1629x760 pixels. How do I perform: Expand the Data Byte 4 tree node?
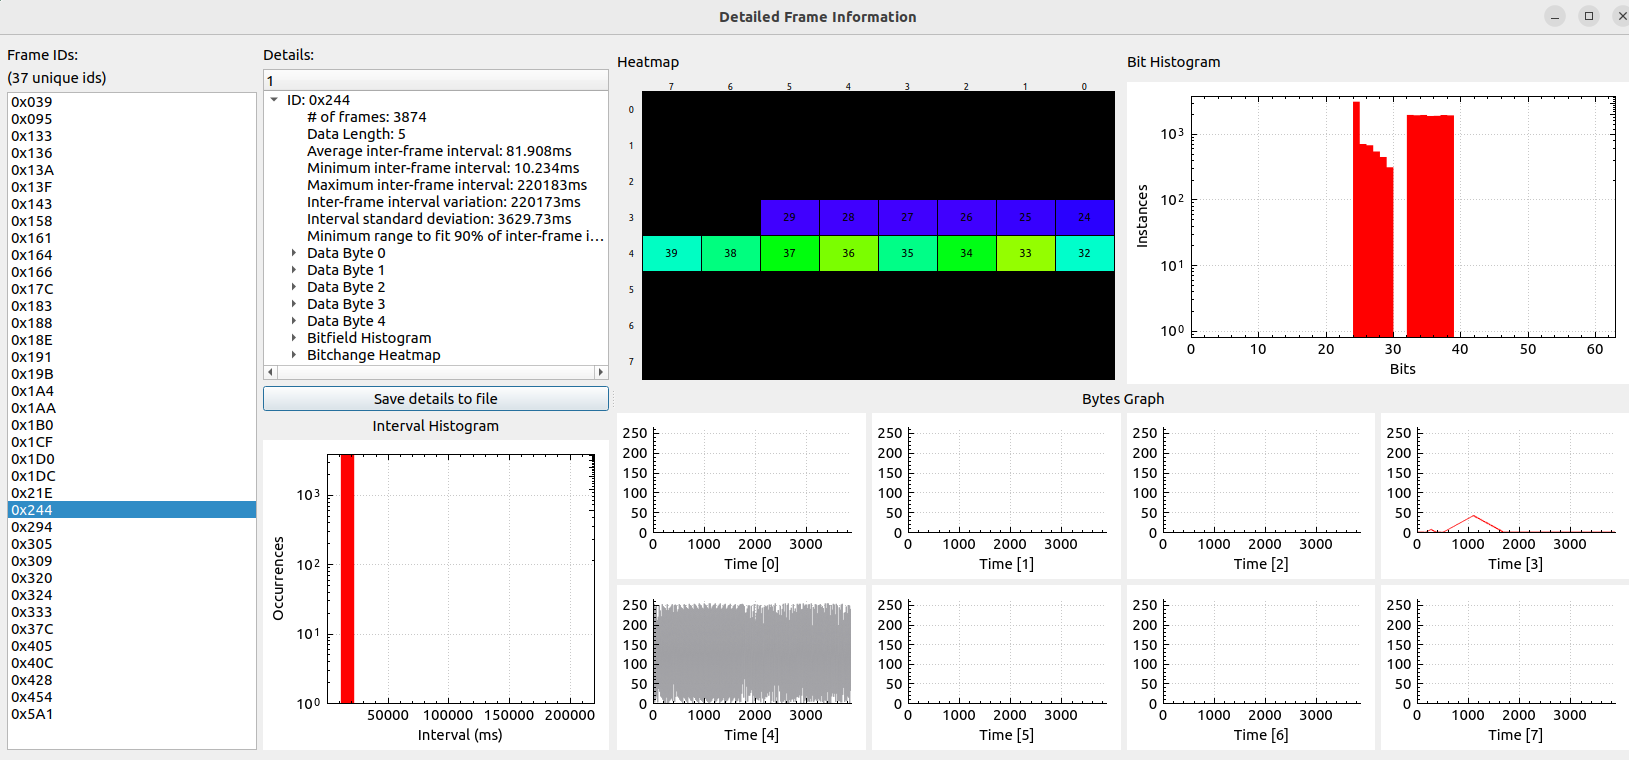(293, 321)
